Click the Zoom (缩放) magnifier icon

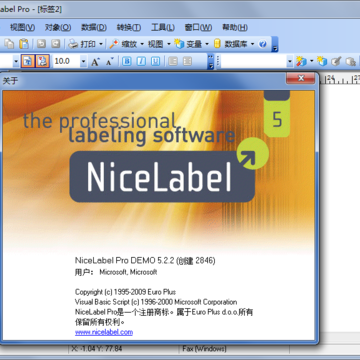114,44
